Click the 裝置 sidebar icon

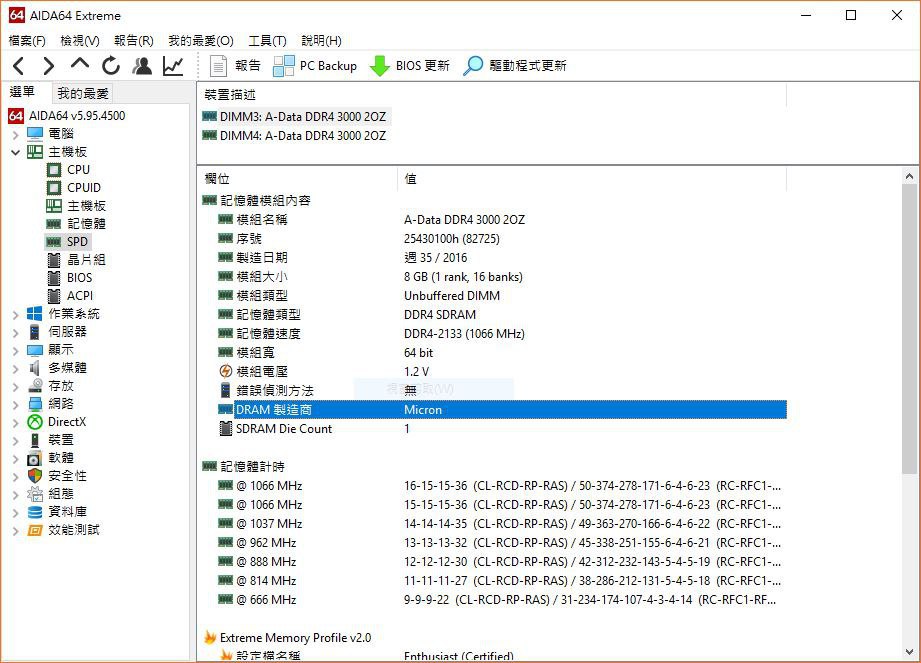(35, 440)
